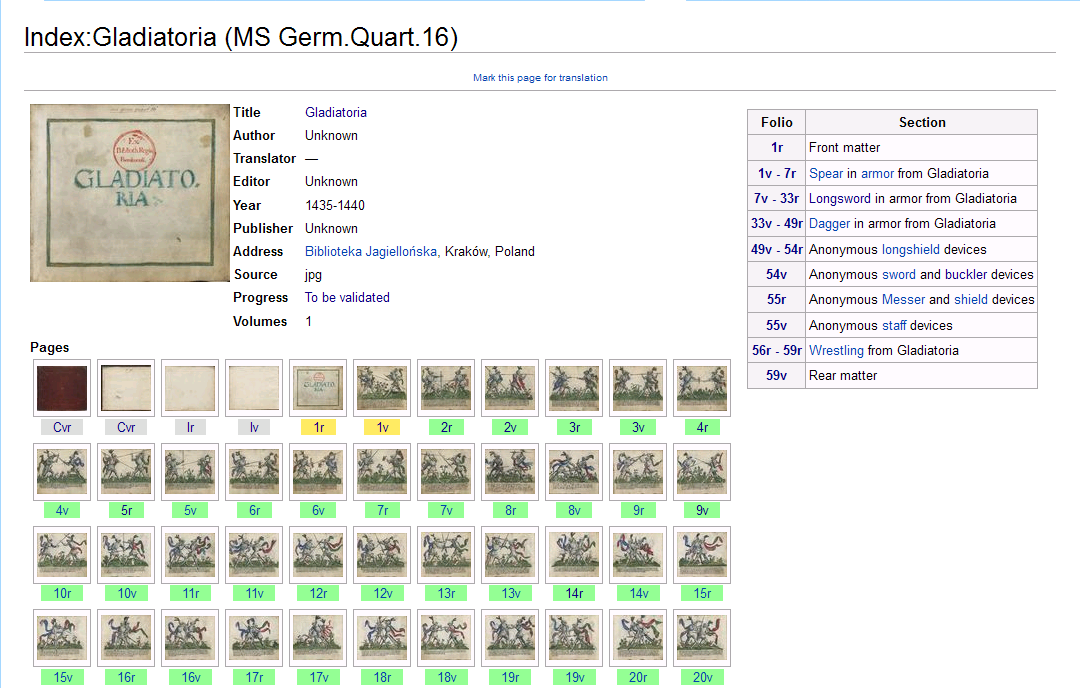Open the page 20v thumbnail image
The image size is (1080, 688).
[x=703, y=638]
